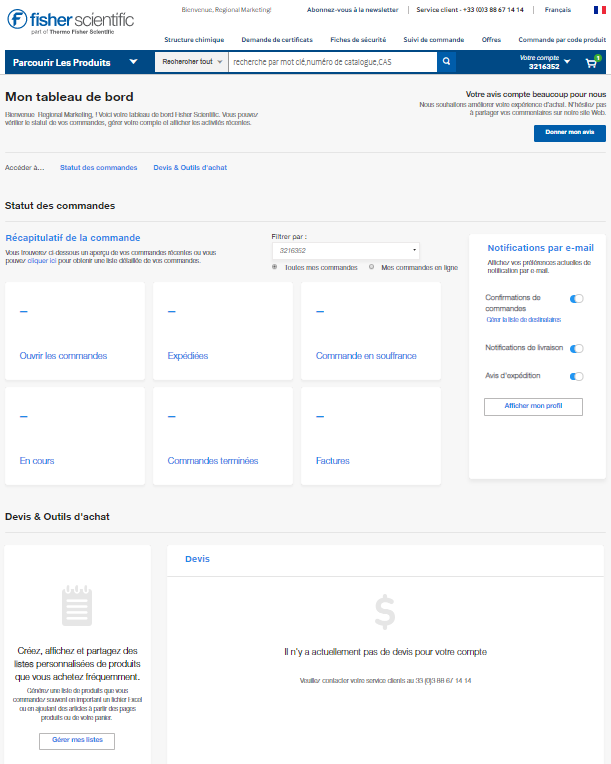
Task: Toggle Confirmations de commandes switch
Action: 576,299
